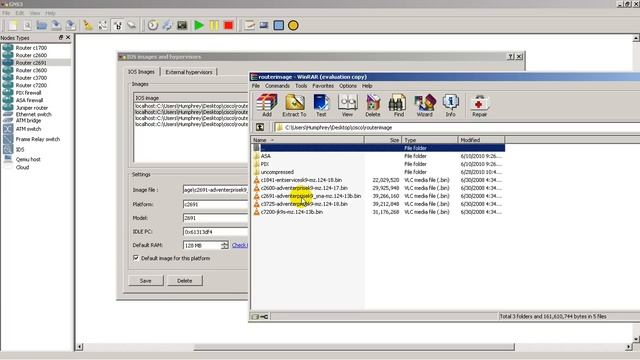The image size is (640, 360).
Task: Select the uncompressed folder in WinRAR
Action: 277,172
